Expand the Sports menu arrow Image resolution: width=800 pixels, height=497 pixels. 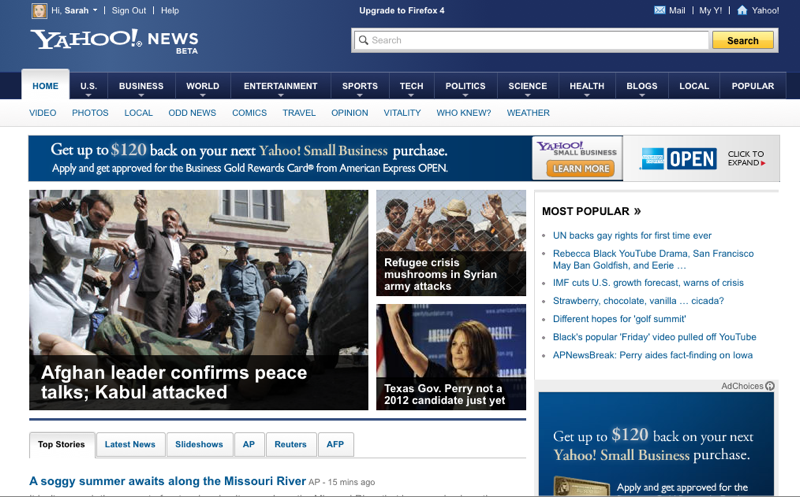pos(360,95)
